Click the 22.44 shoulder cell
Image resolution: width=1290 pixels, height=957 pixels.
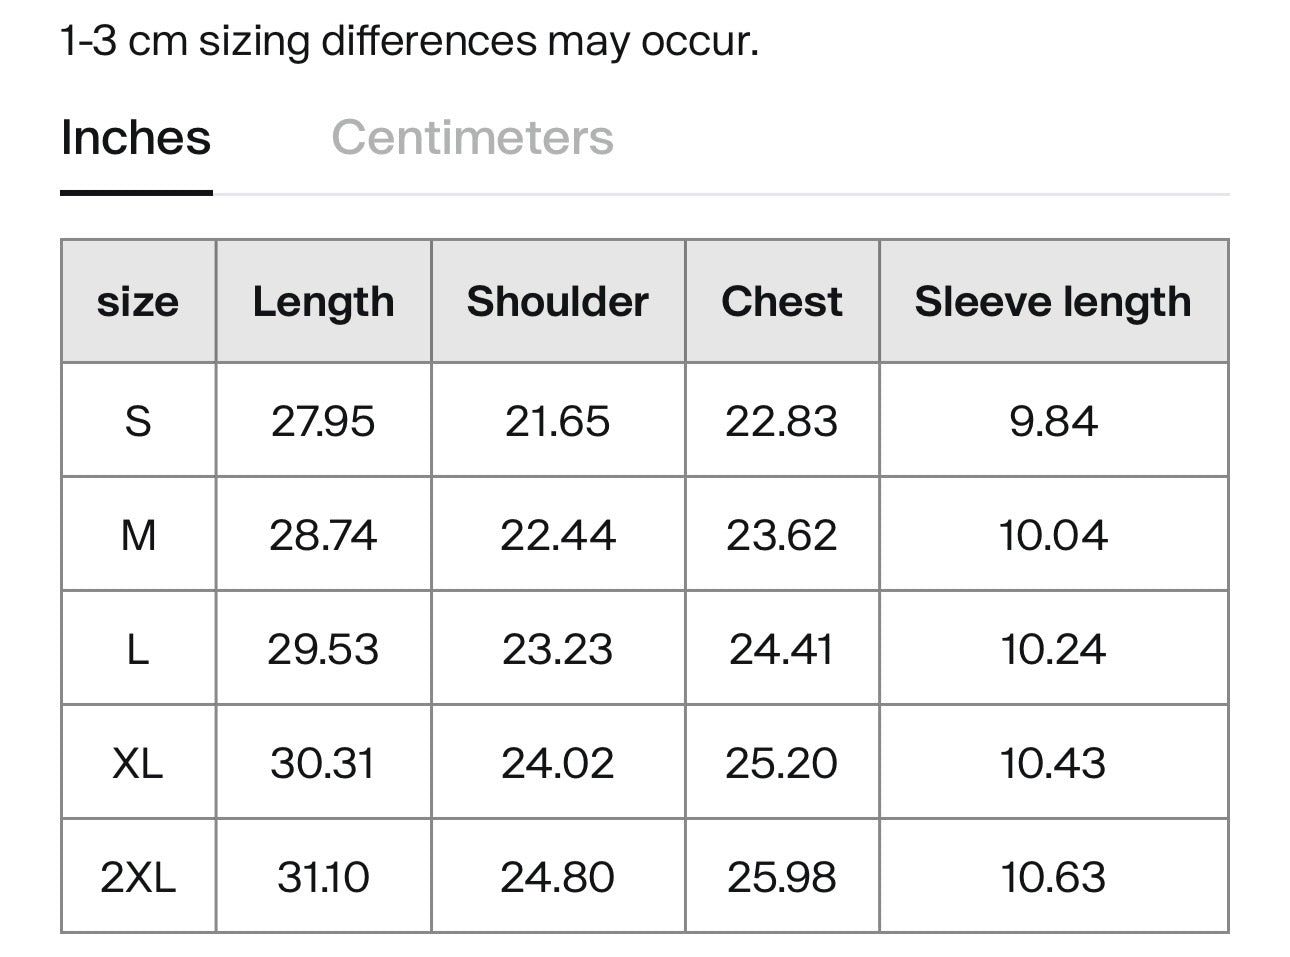point(557,535)
